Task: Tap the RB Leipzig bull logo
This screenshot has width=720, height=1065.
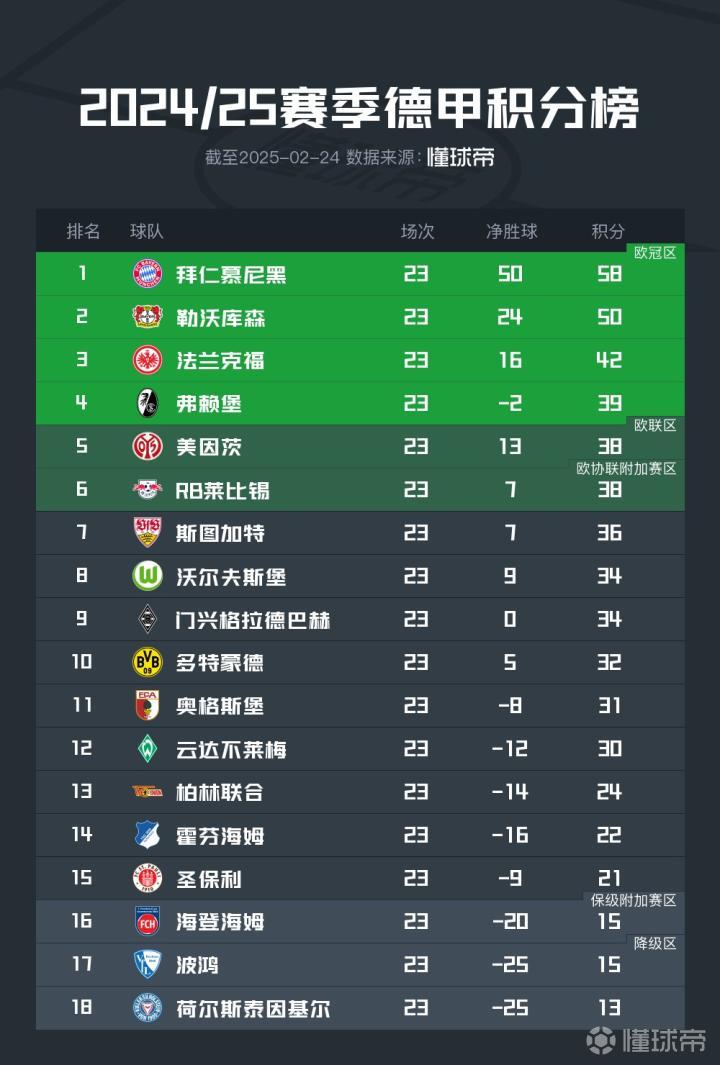Action: pyautogui.click(x=147, y=490)
